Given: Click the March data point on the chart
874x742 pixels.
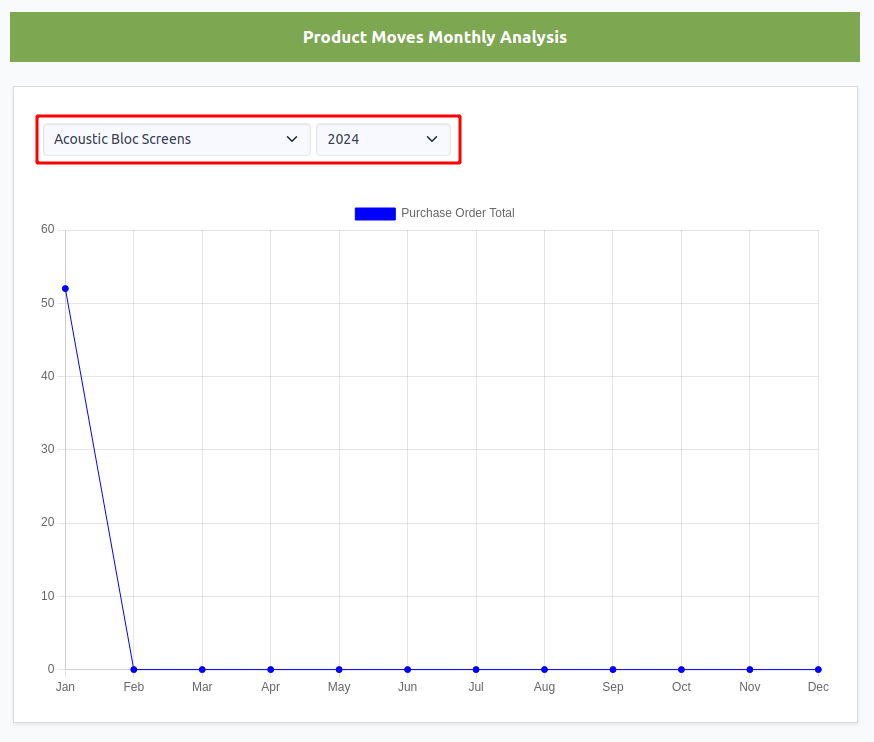Looking at the screenshot, I should [x=202, y=670].
